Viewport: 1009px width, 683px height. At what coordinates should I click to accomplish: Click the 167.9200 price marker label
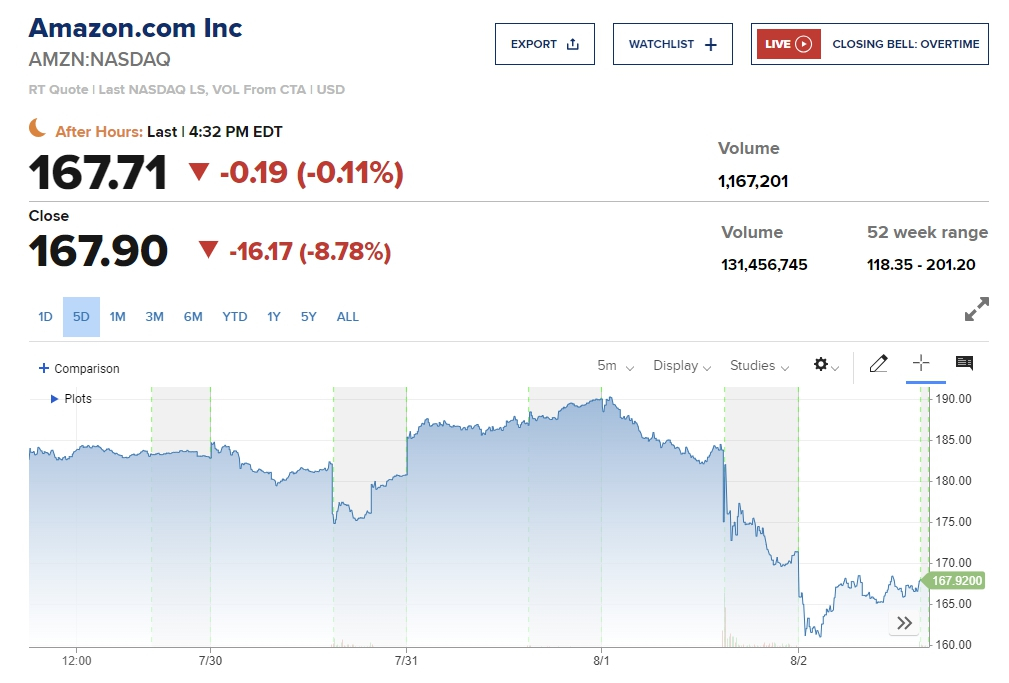tap(957, 580)
